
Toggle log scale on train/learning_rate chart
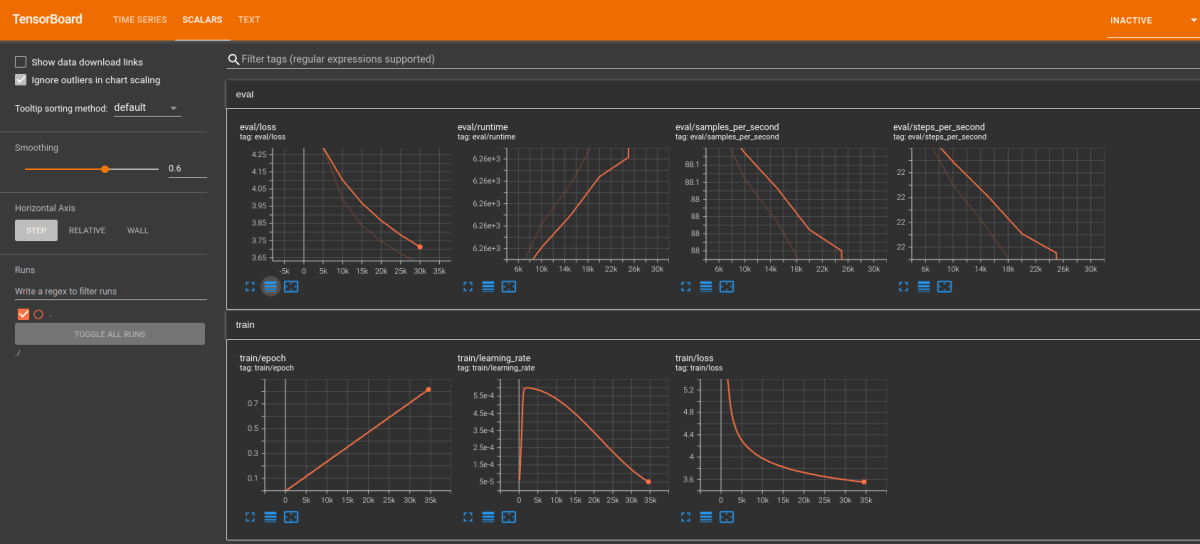coord(488,517)
